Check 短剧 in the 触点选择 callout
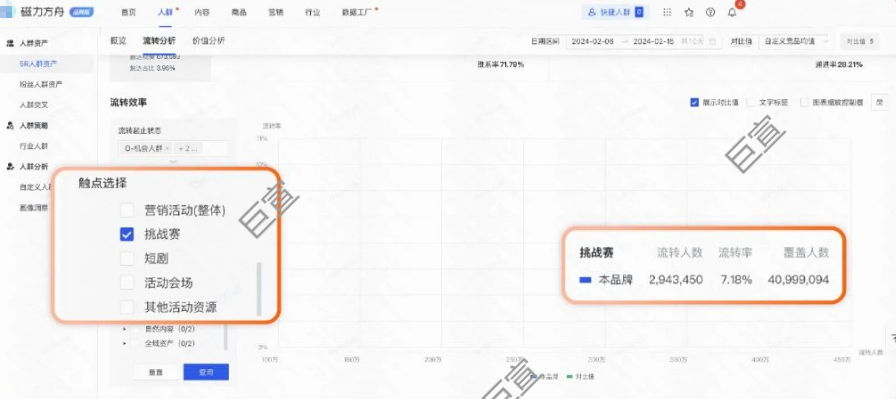The height and width of the screenshot is (399, 896). click(127, 258)
